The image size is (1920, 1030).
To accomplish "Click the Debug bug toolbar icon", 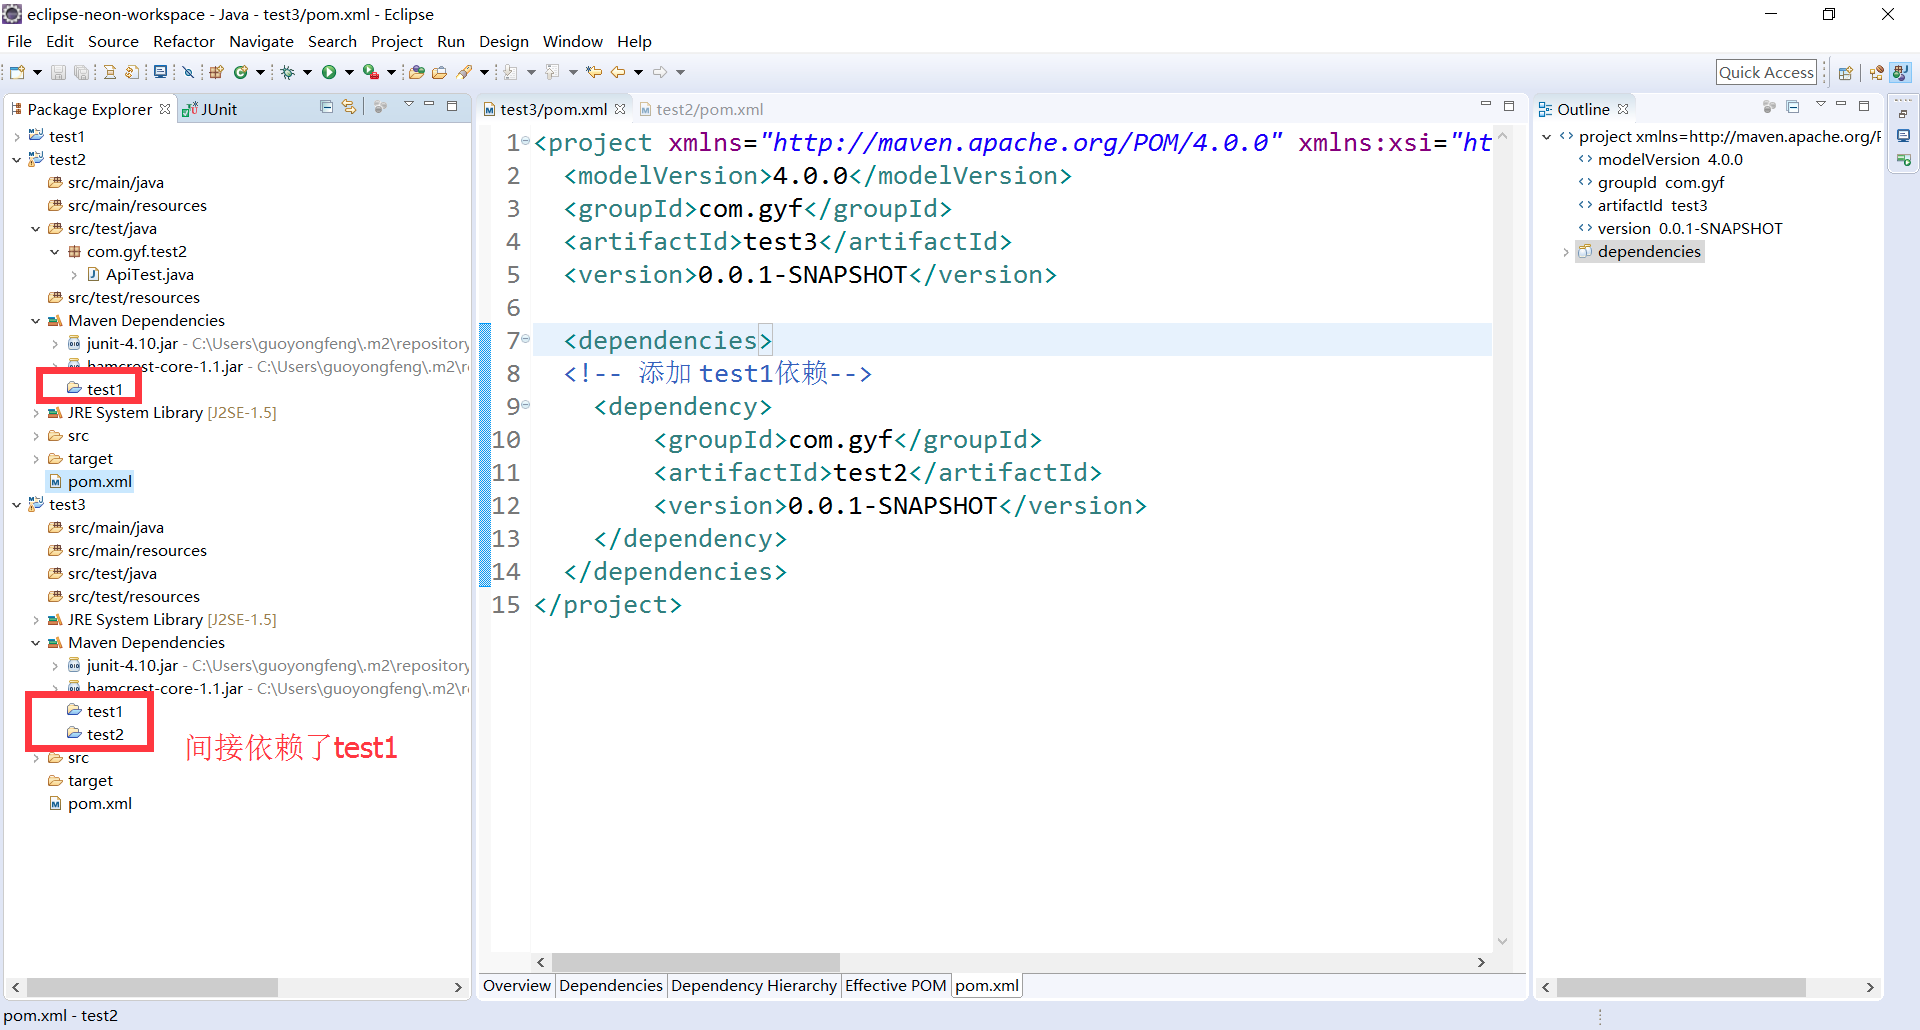I will pyautogui.click(x=288, y=72).
